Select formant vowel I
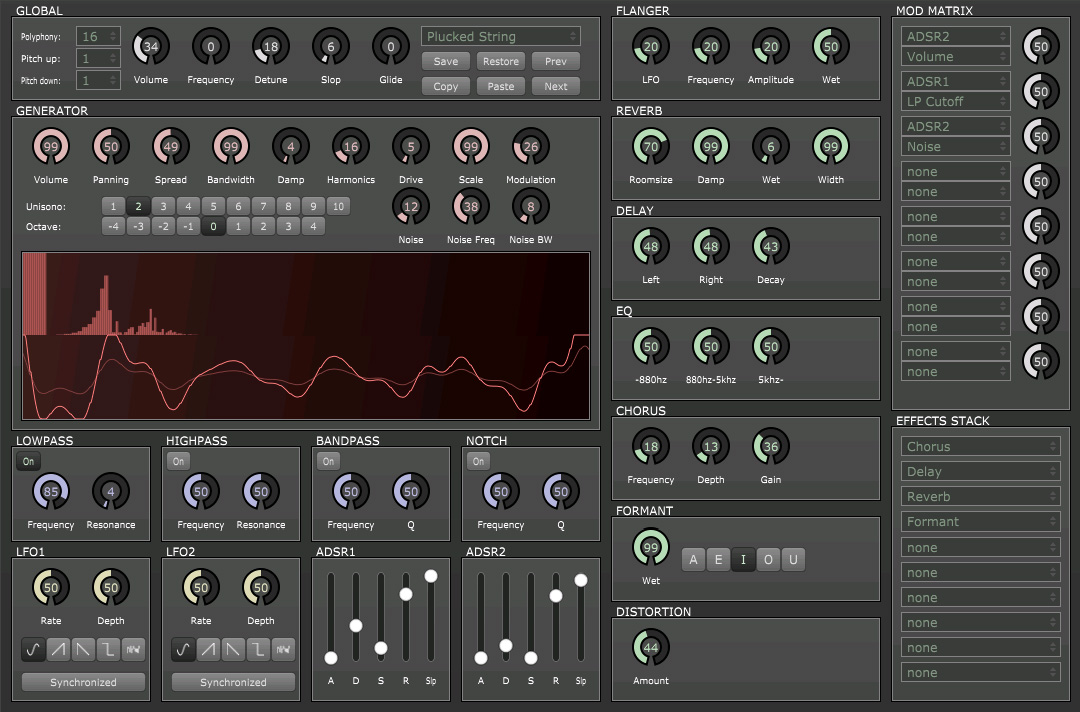Screen dimensions: 1080x712 743,559
